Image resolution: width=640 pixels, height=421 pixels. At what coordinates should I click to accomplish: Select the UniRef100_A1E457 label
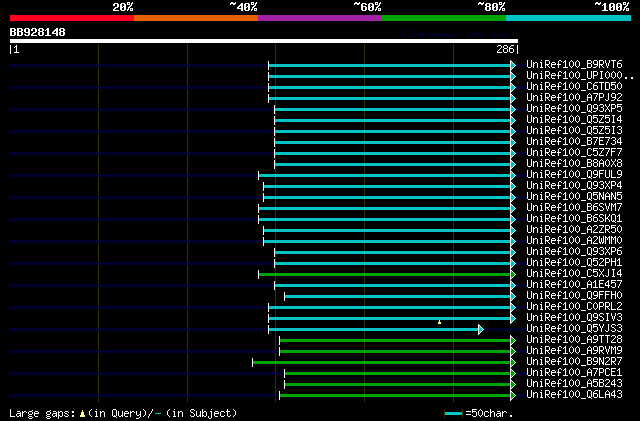574,285
